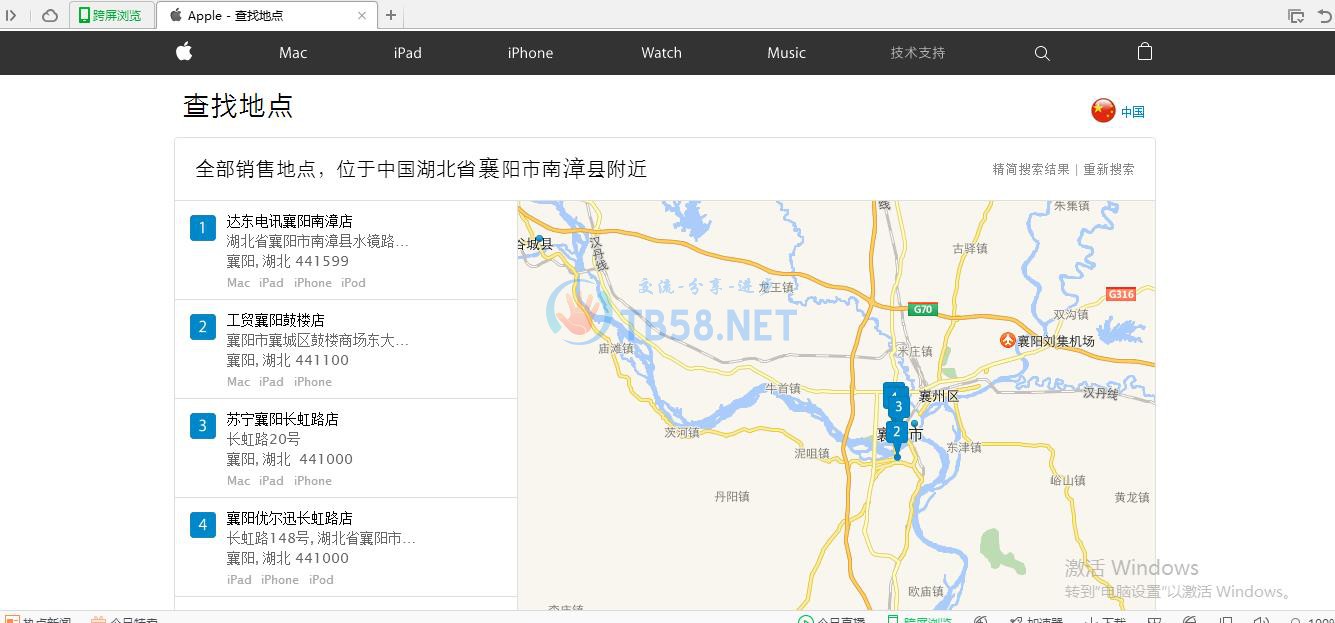This screenshot has width=1335, height=623.
Task: Click the text 襄阳, 湖北 441100
Action: (x=288, y=360)
